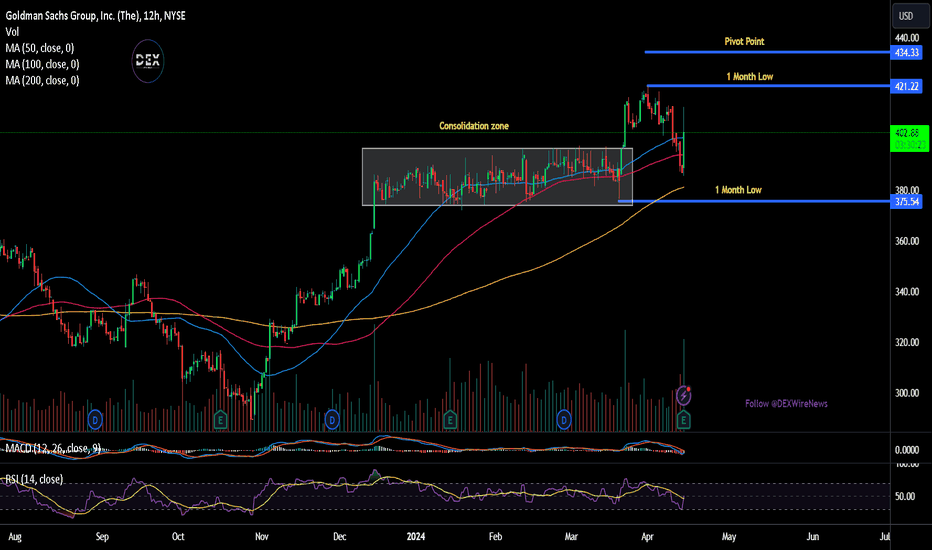The width and height of the screenshot is (932, 550).
Task: Click the 320.00 price axis label
Action: [x=907, y=342]
